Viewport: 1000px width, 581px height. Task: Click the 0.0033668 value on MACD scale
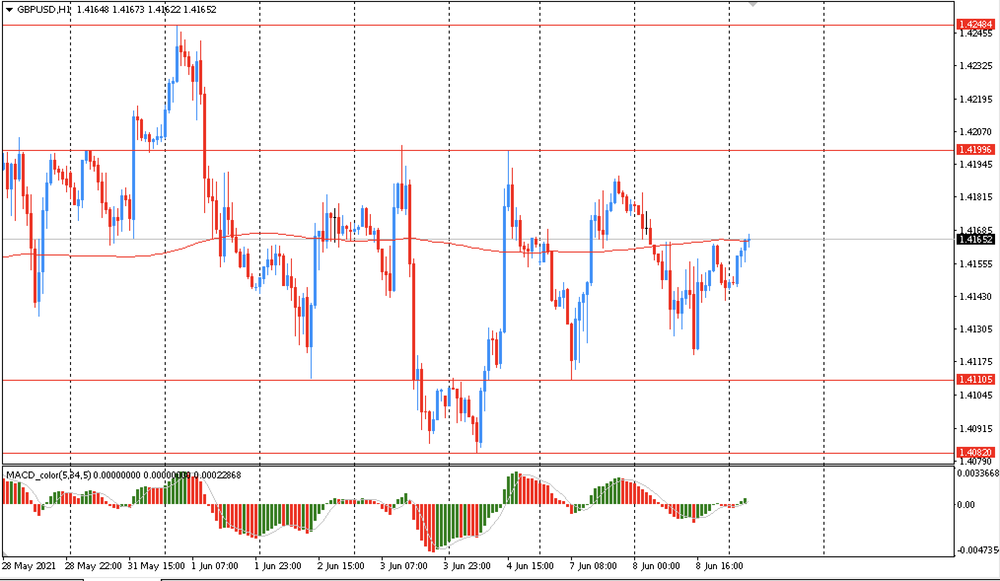(976, 474)
